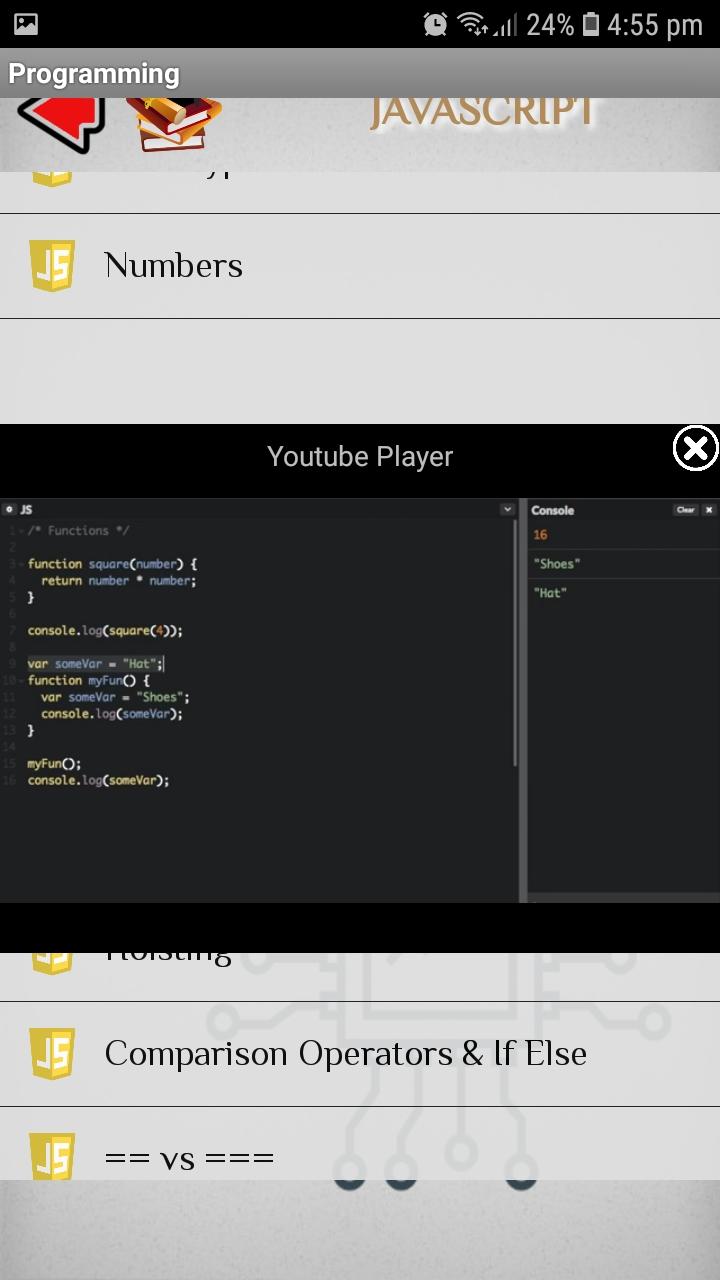Viewport: 720px width, 1280px height.
Task: Tap the Wi-Fi status icon
Action: pyautogui.click(x=472, y=24)
